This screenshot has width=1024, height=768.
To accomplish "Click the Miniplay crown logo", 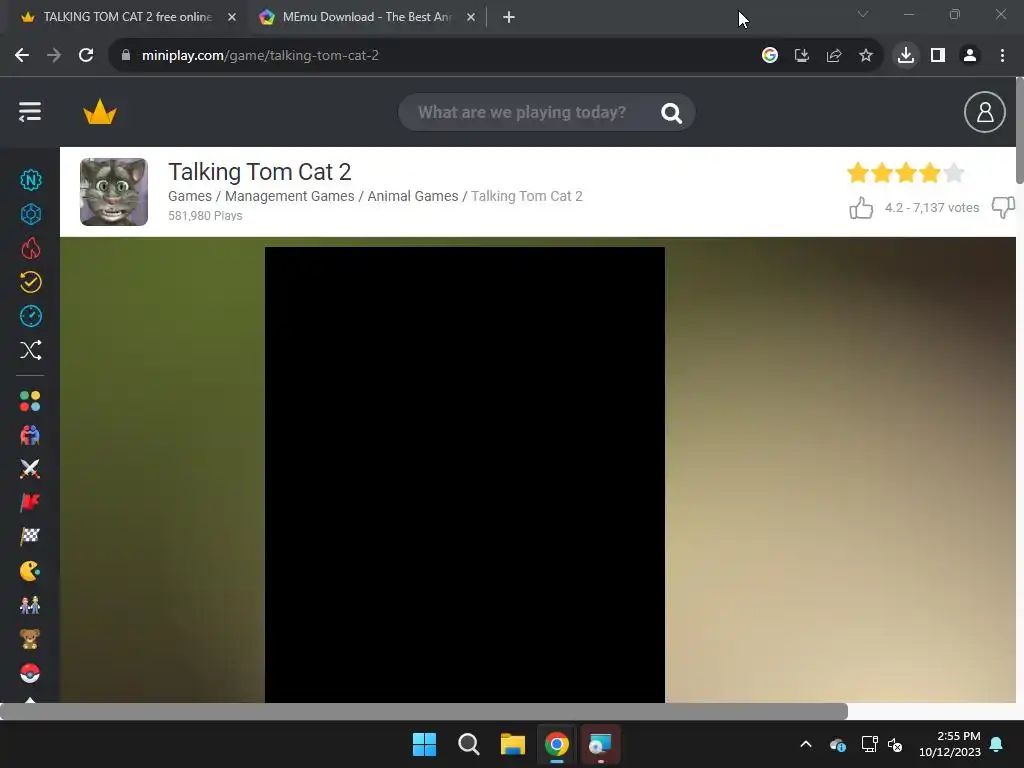I will click(x=100, y=112).
